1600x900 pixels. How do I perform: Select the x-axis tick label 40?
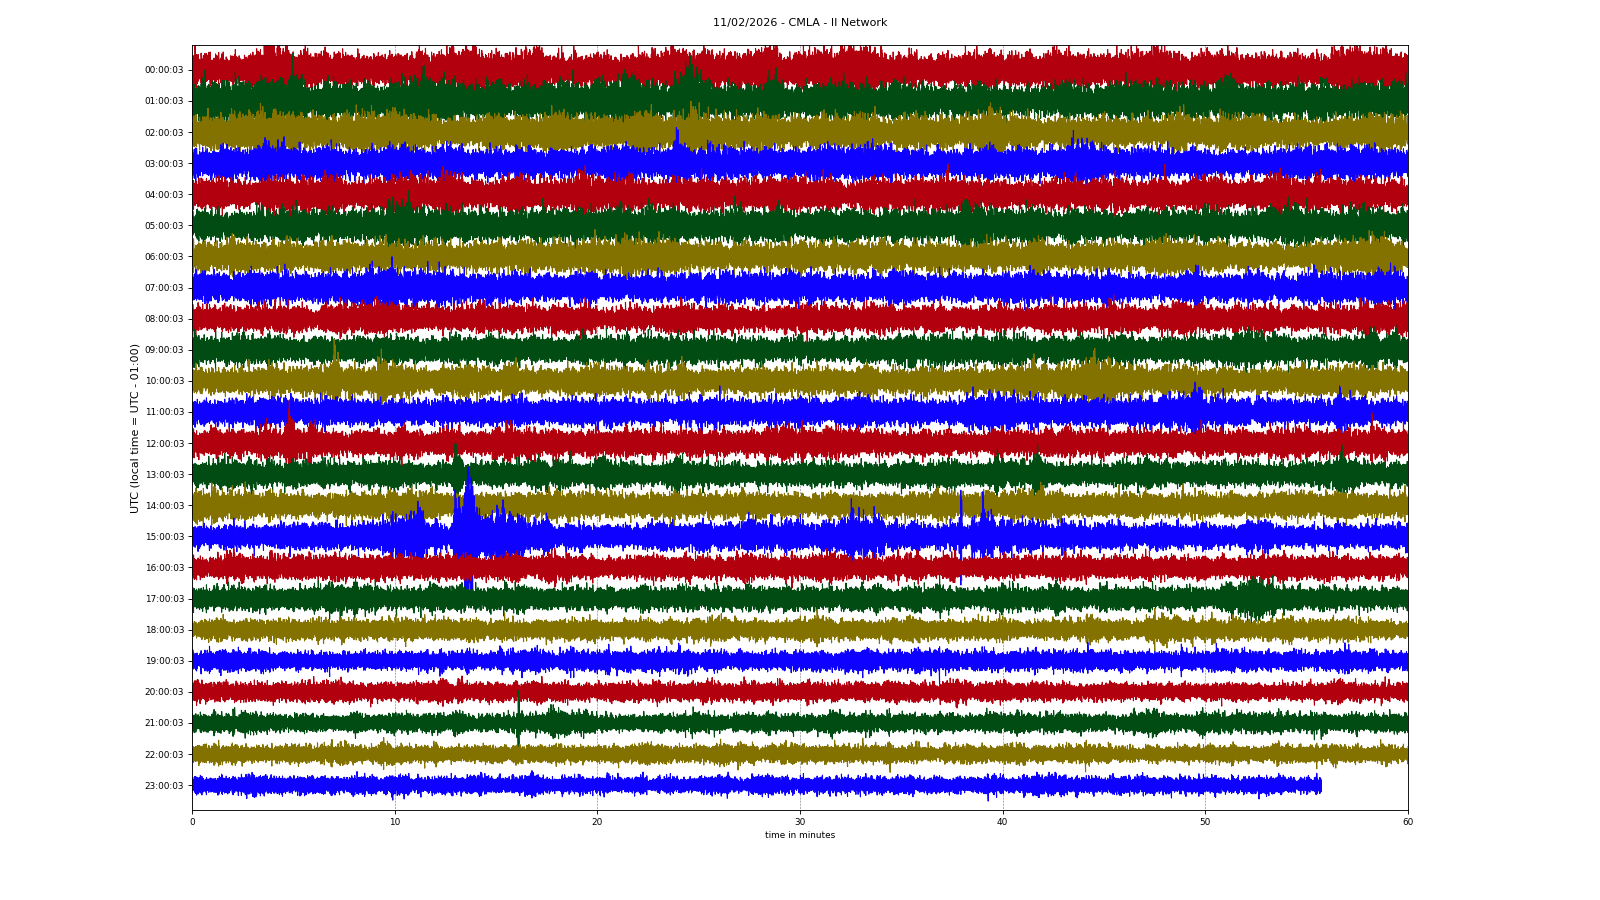point(1002,822)
